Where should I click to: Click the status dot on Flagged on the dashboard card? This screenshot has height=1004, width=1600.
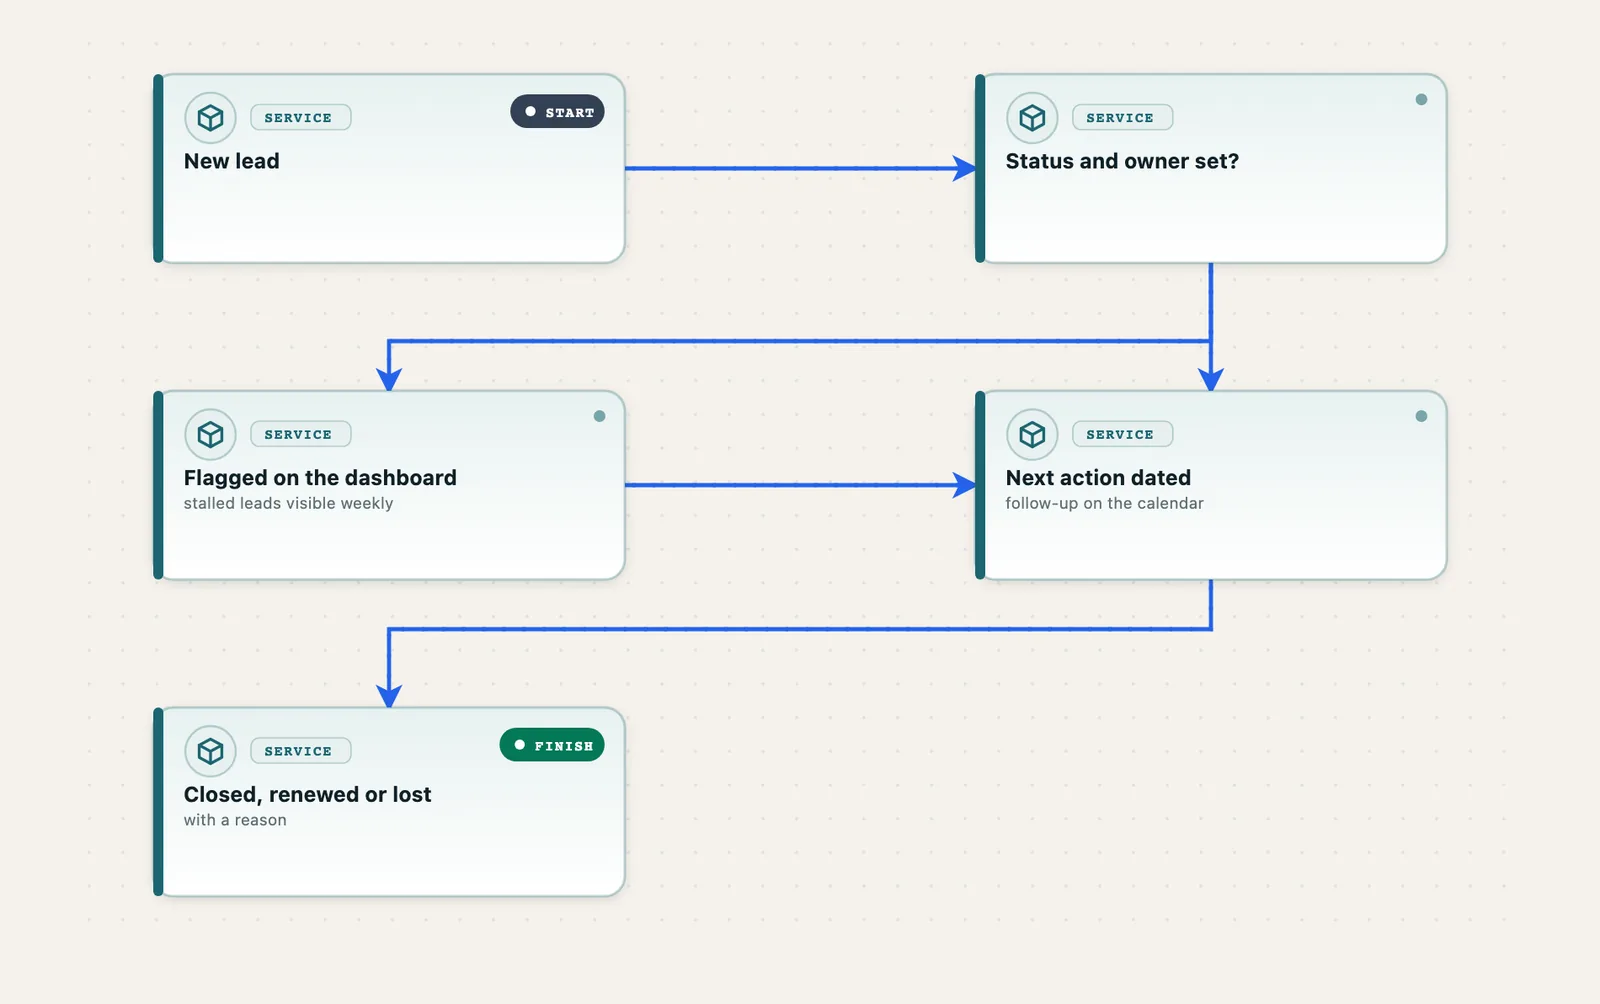pos(599,416)
